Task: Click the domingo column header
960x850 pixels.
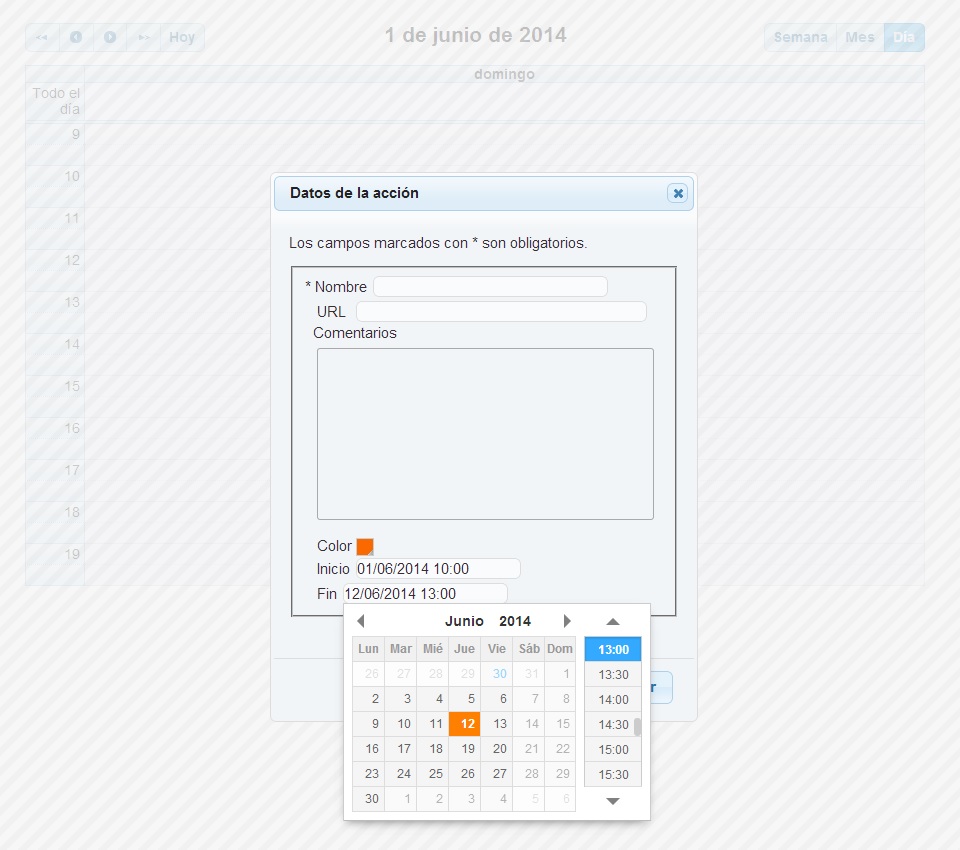Action: pos(504,74)
